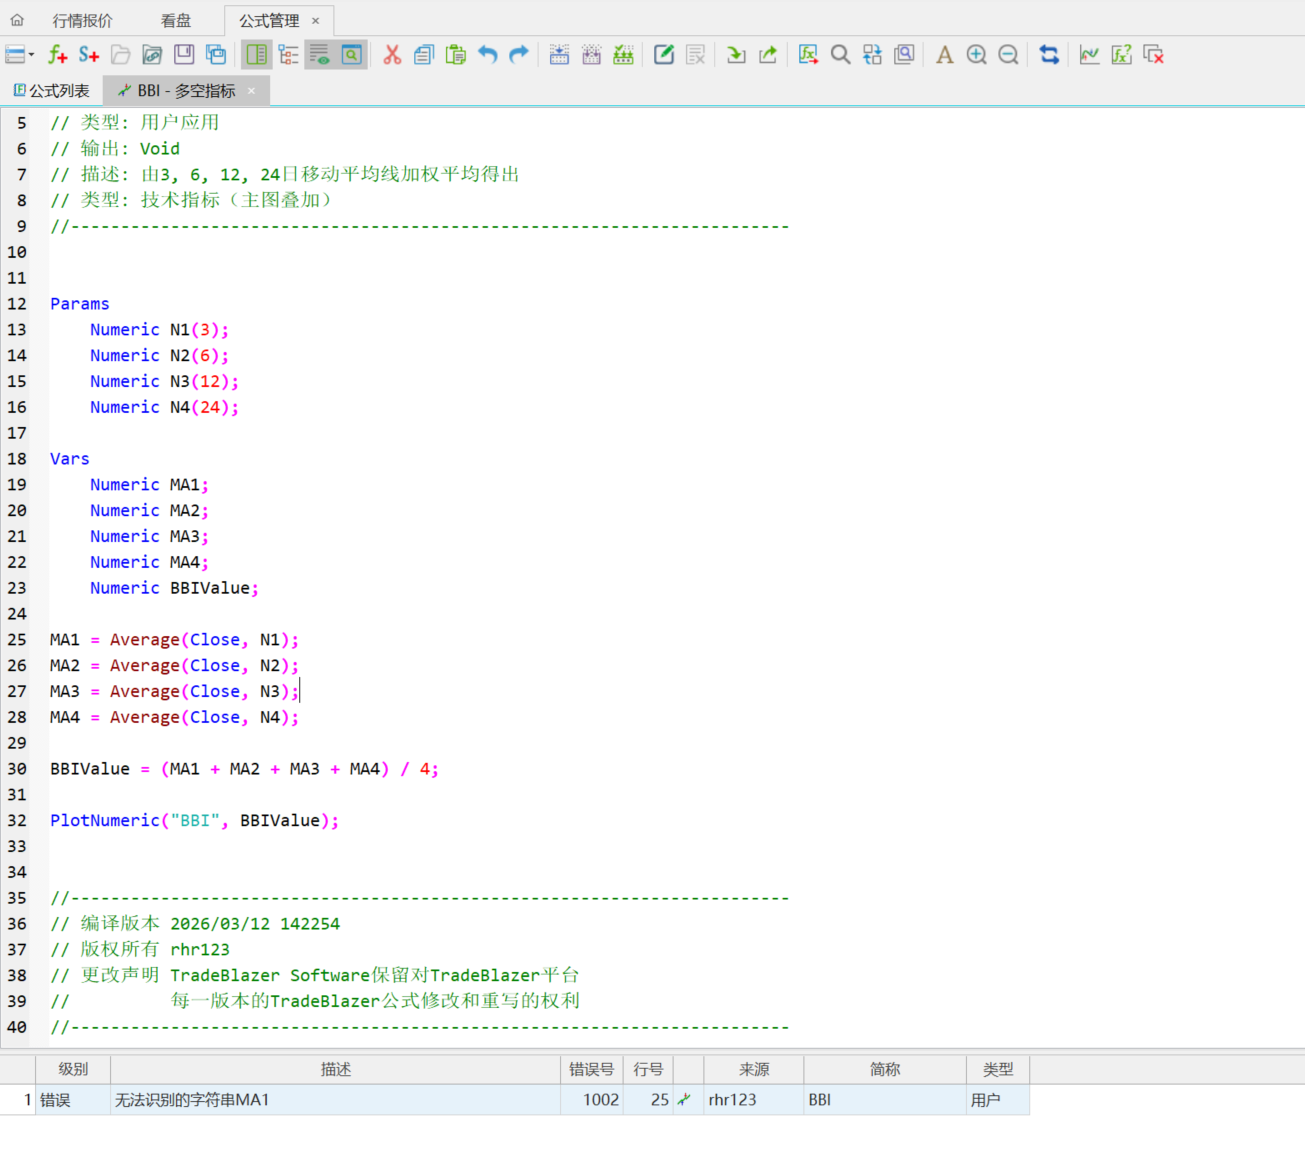Screen dimensions: 1305x1158
Task: Click the new formula f+ icon
Action: [57, 55]
